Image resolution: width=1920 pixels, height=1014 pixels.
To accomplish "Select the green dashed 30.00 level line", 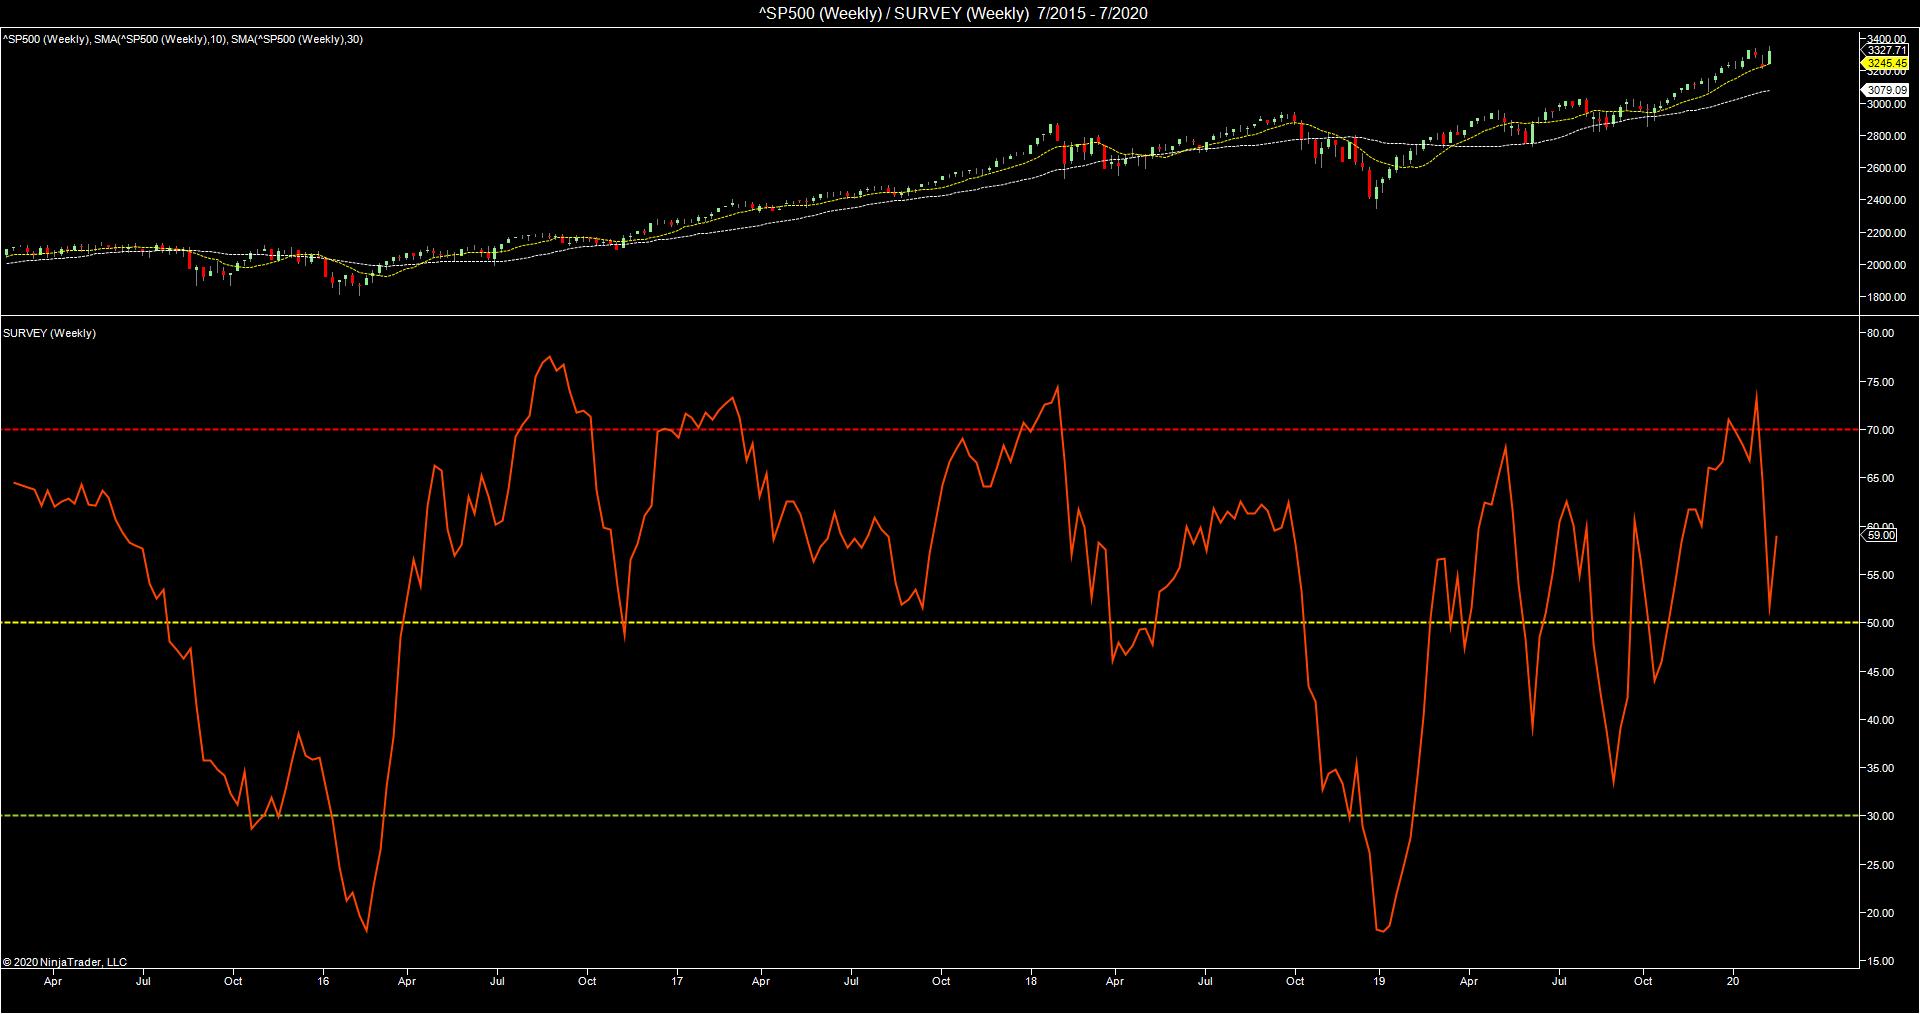I will (930, 816).
